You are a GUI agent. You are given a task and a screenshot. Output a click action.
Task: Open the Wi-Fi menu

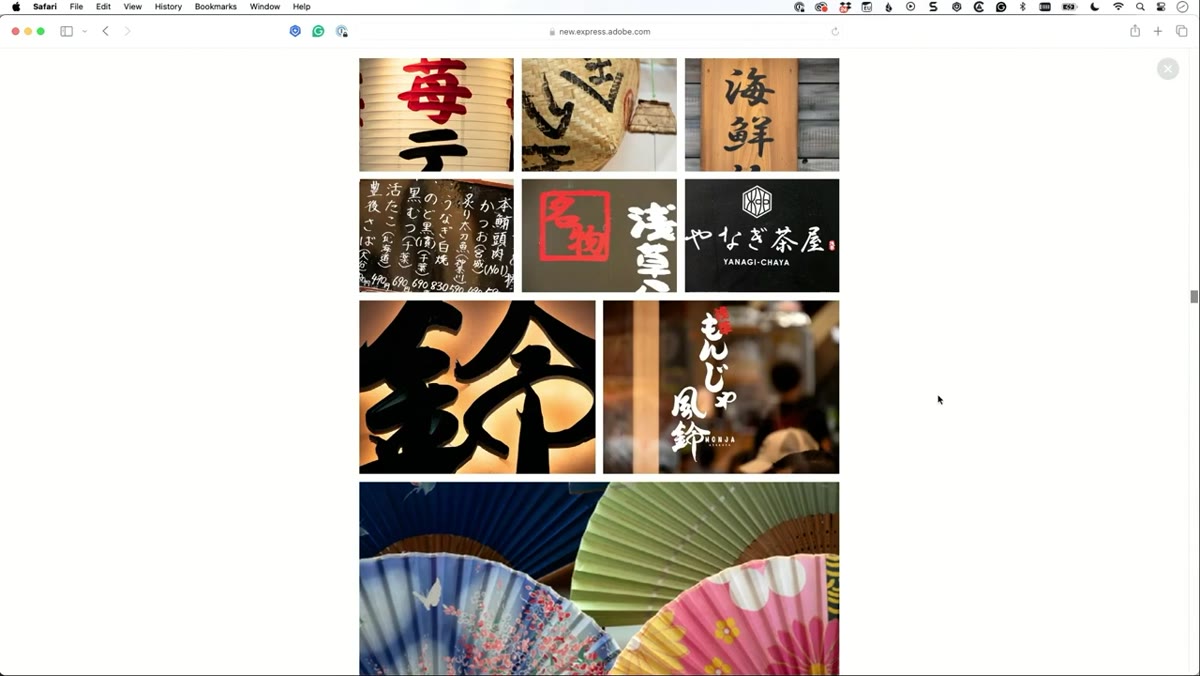click(x=1118, y=6)
